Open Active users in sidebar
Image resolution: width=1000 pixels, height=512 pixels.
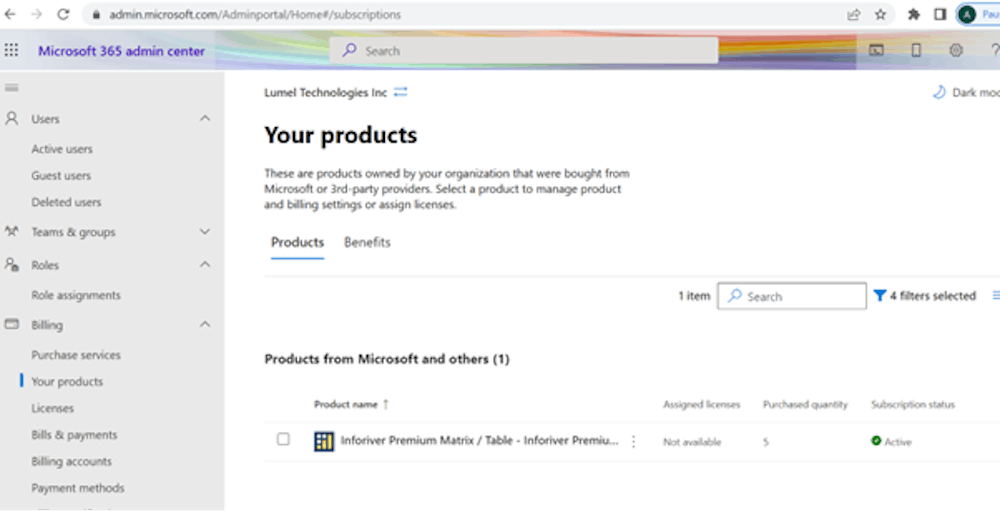tap(62, 149)
